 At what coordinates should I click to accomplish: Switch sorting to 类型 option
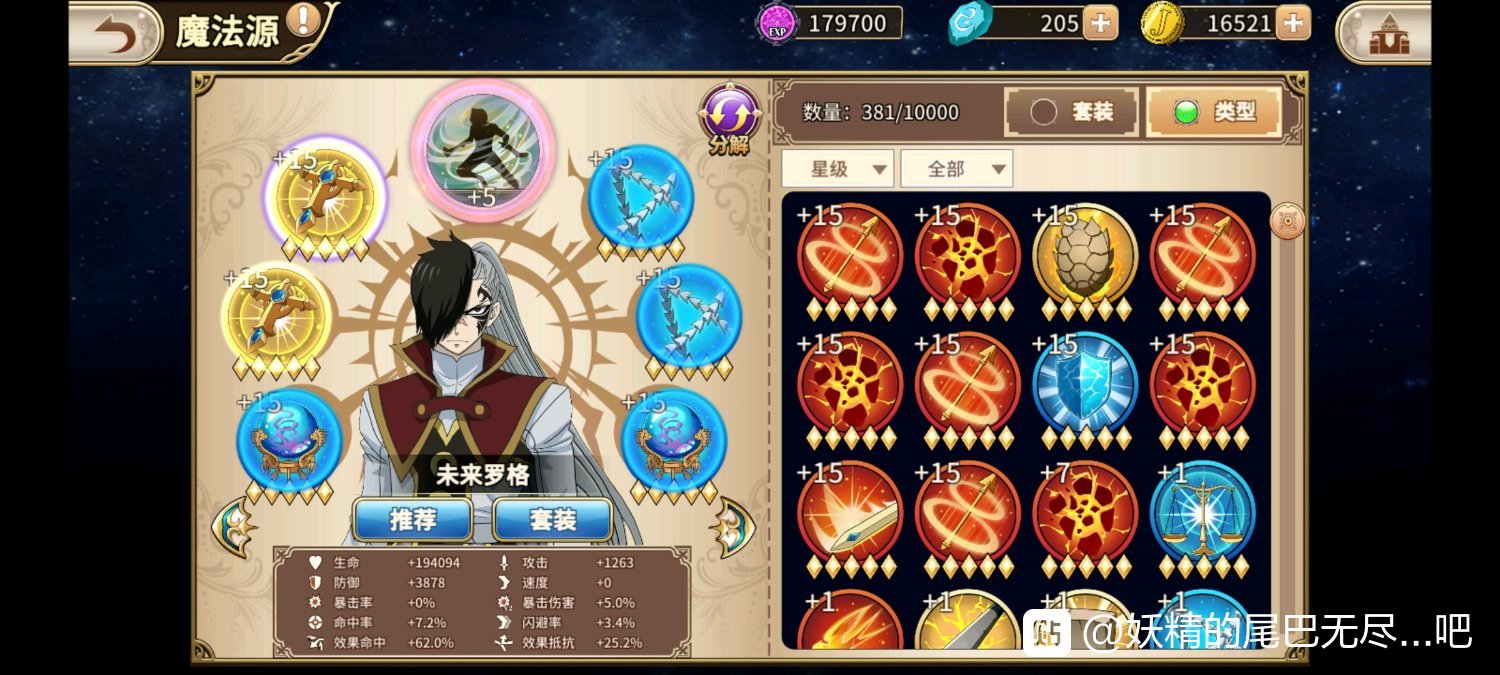[x=1214, y=112]
